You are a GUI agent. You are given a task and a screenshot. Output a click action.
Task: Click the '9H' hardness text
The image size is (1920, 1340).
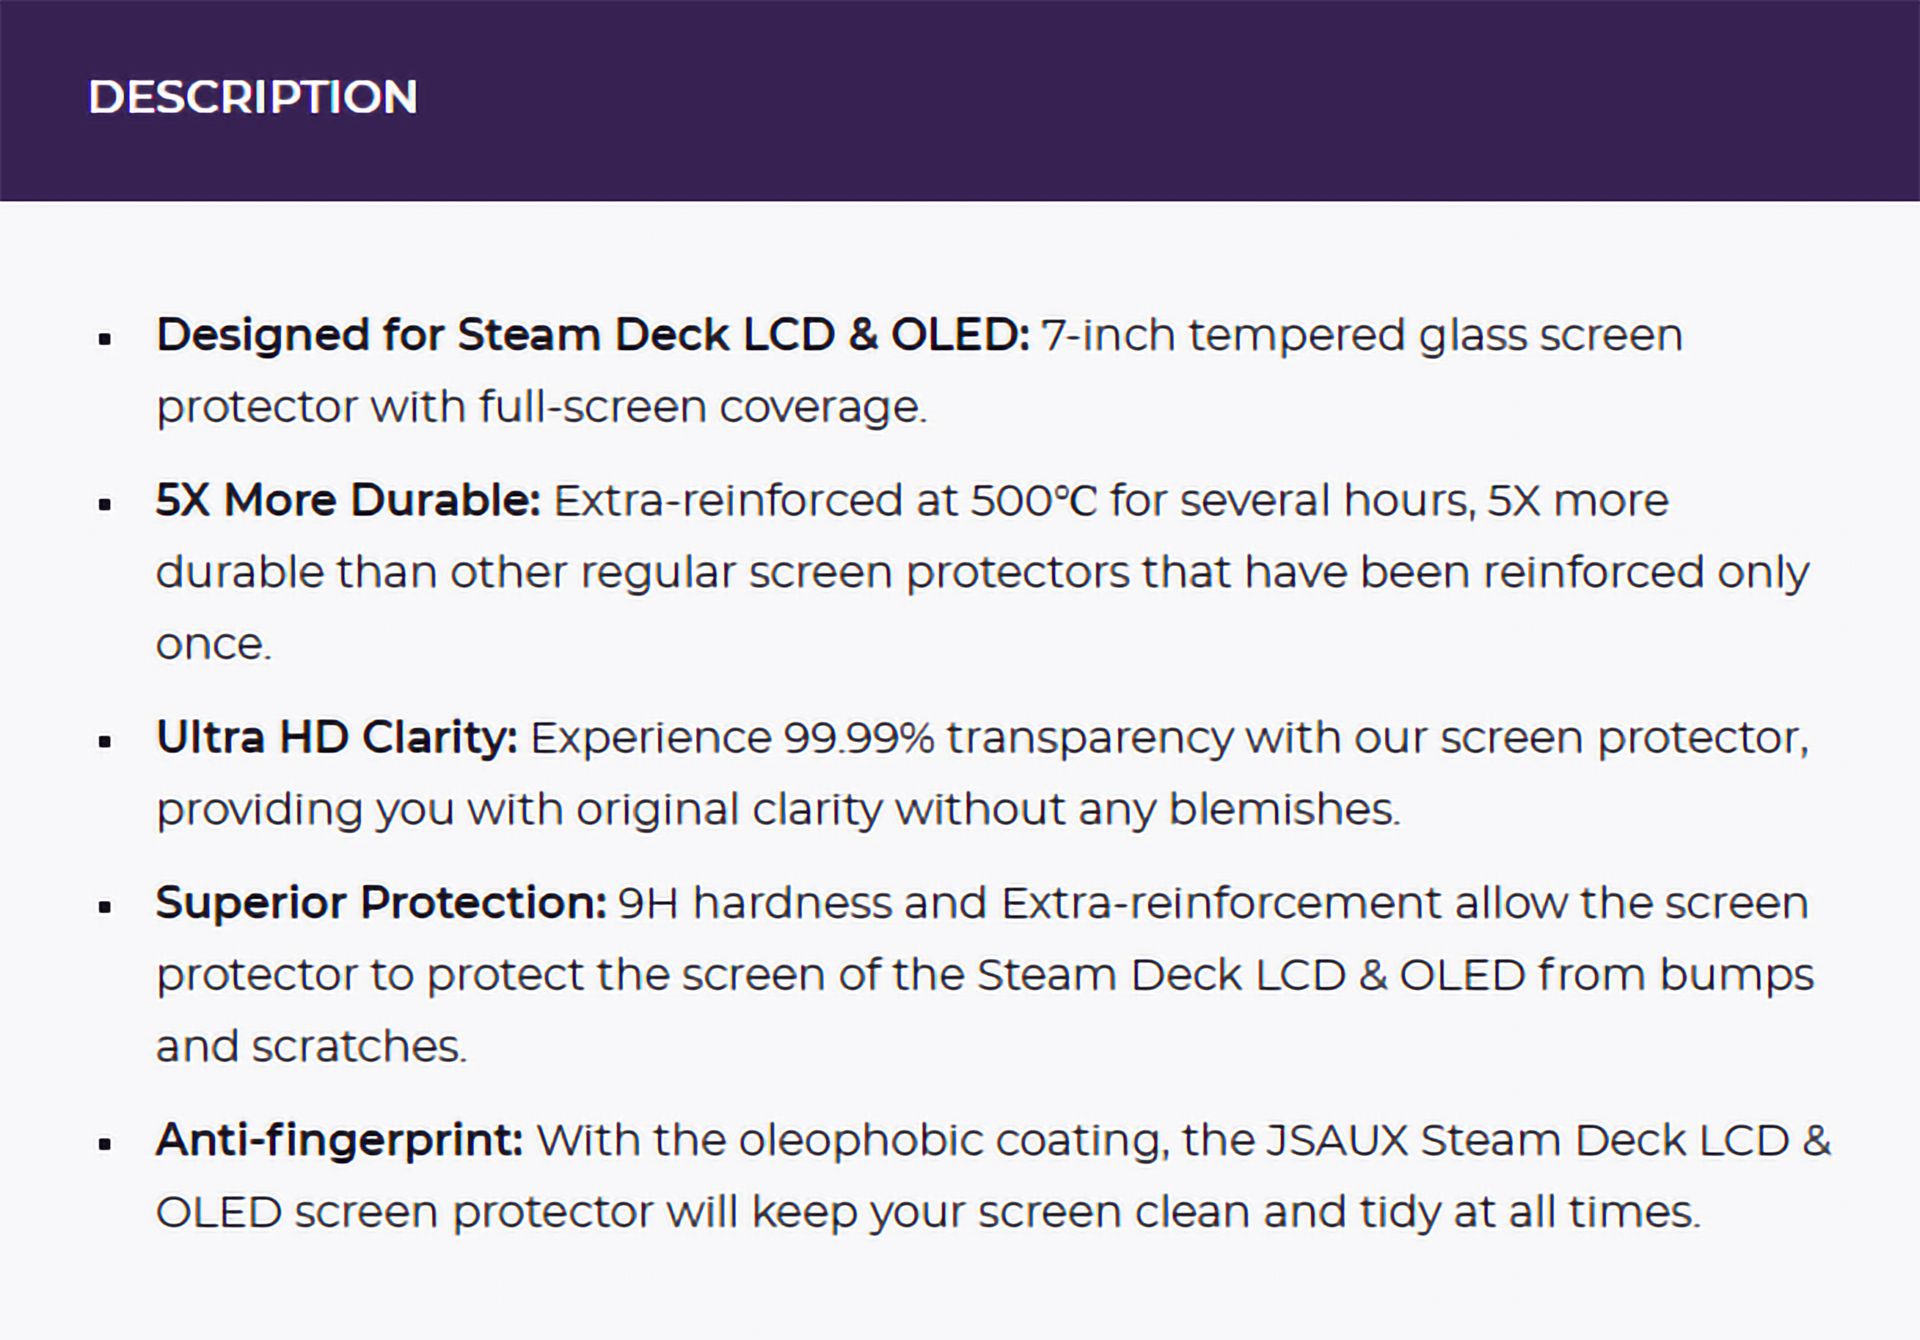coord(648,903)
